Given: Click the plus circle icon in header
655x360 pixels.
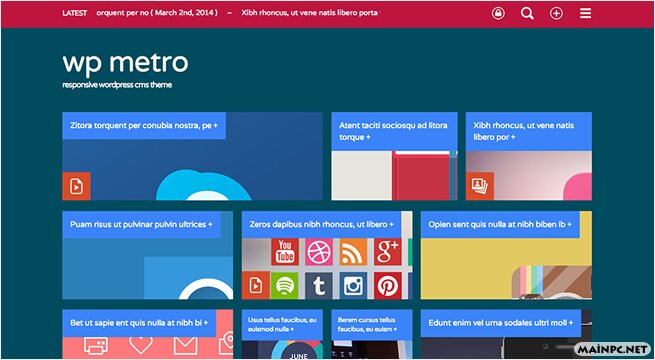Looking at the screenshot, I should pyautogui.click(x=556, y=14).
